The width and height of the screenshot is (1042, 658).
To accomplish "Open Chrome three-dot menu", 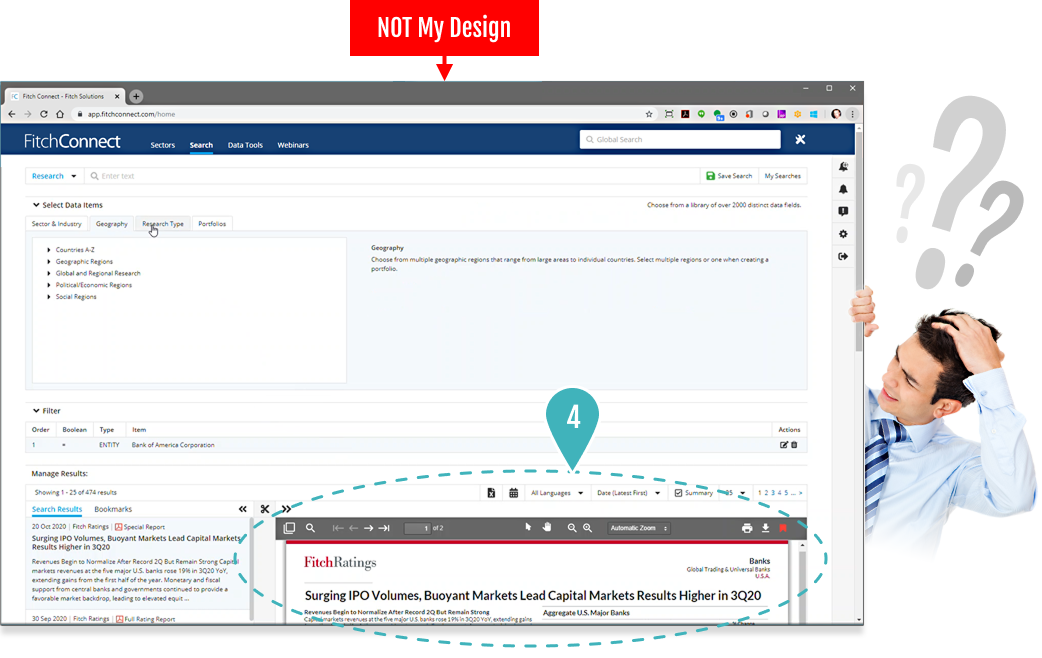I will click(853, 114).
